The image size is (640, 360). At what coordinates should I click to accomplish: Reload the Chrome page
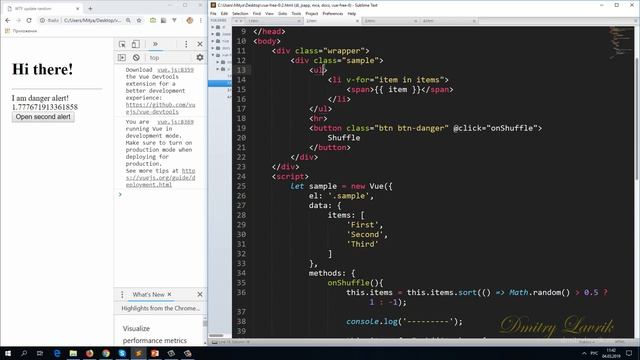(x=29, y=20)
